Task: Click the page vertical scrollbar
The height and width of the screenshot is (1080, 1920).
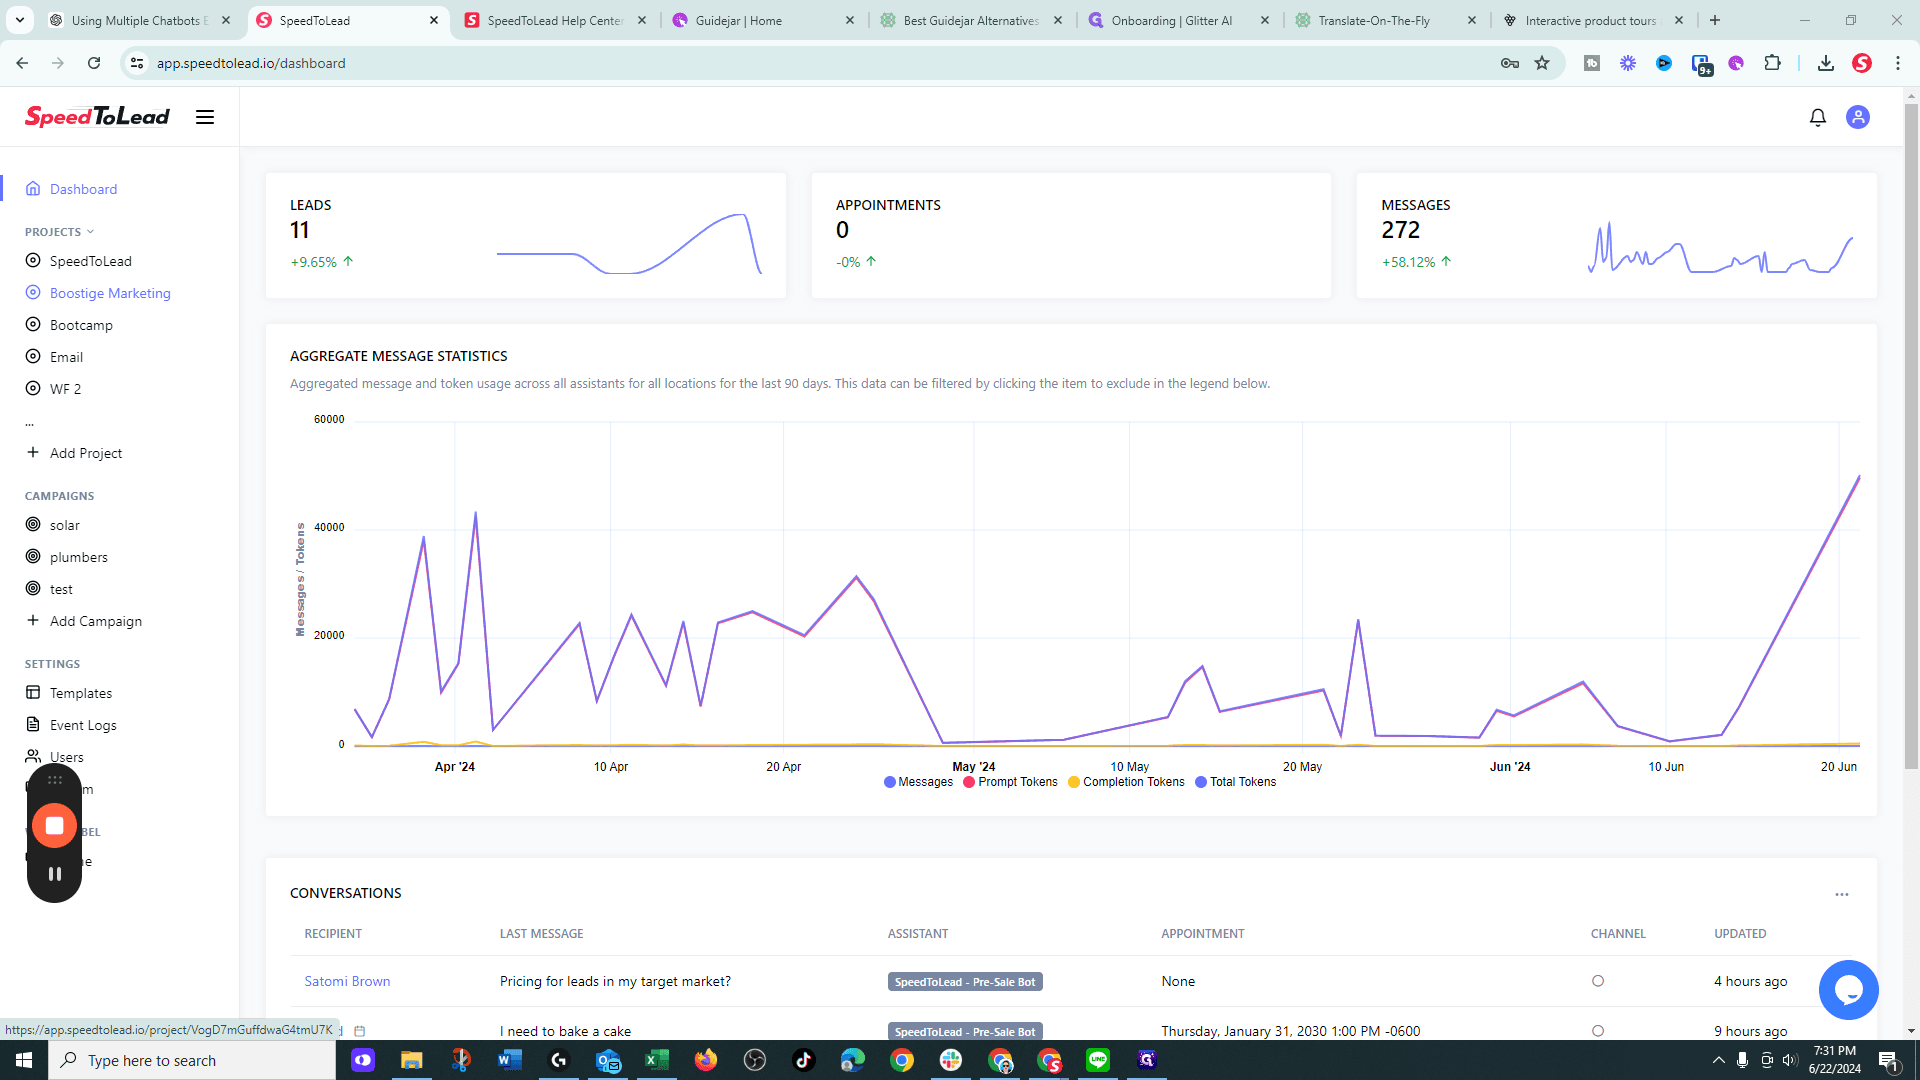Action: (x=1911, y=435)
